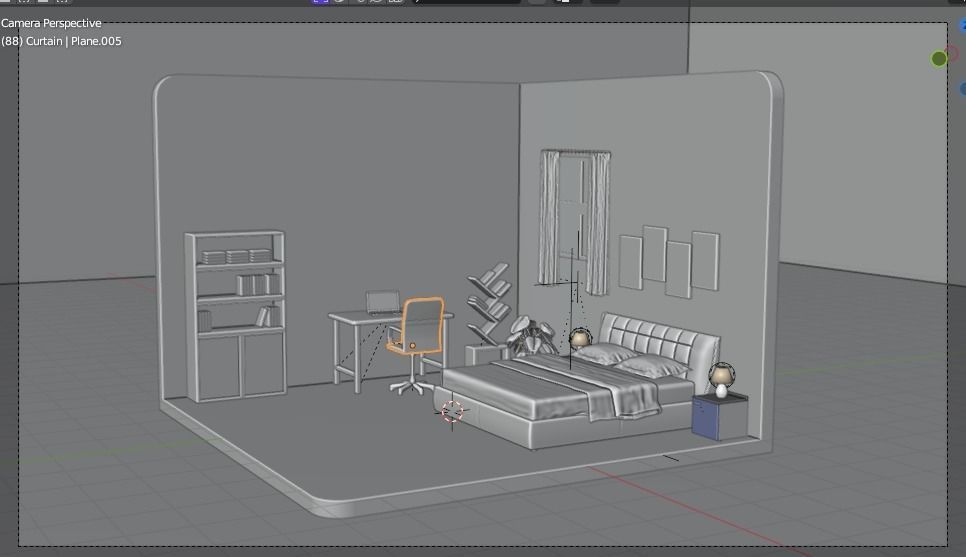
Task: Select the lamp beside the potted plant
Action: coord(580,338)
